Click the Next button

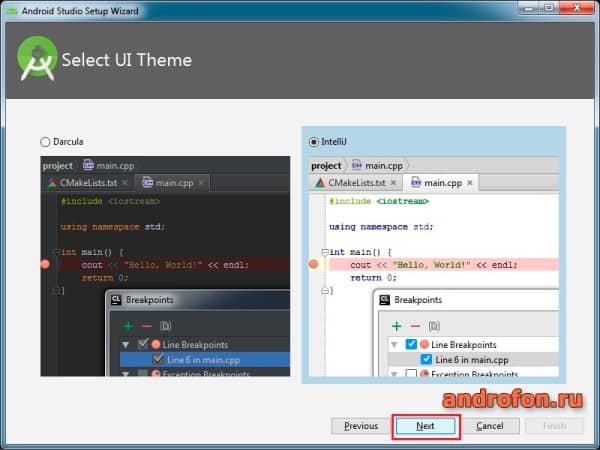(426, 426)
